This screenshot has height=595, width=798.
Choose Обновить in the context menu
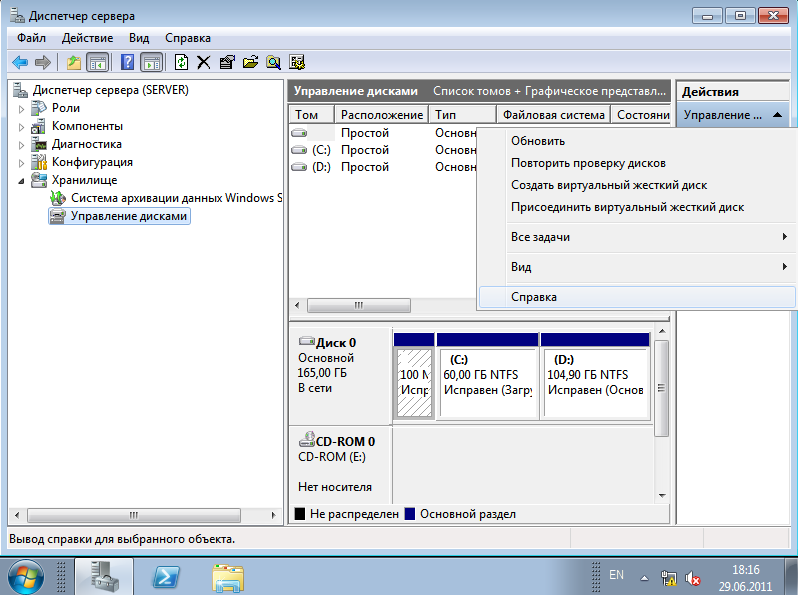637,141
